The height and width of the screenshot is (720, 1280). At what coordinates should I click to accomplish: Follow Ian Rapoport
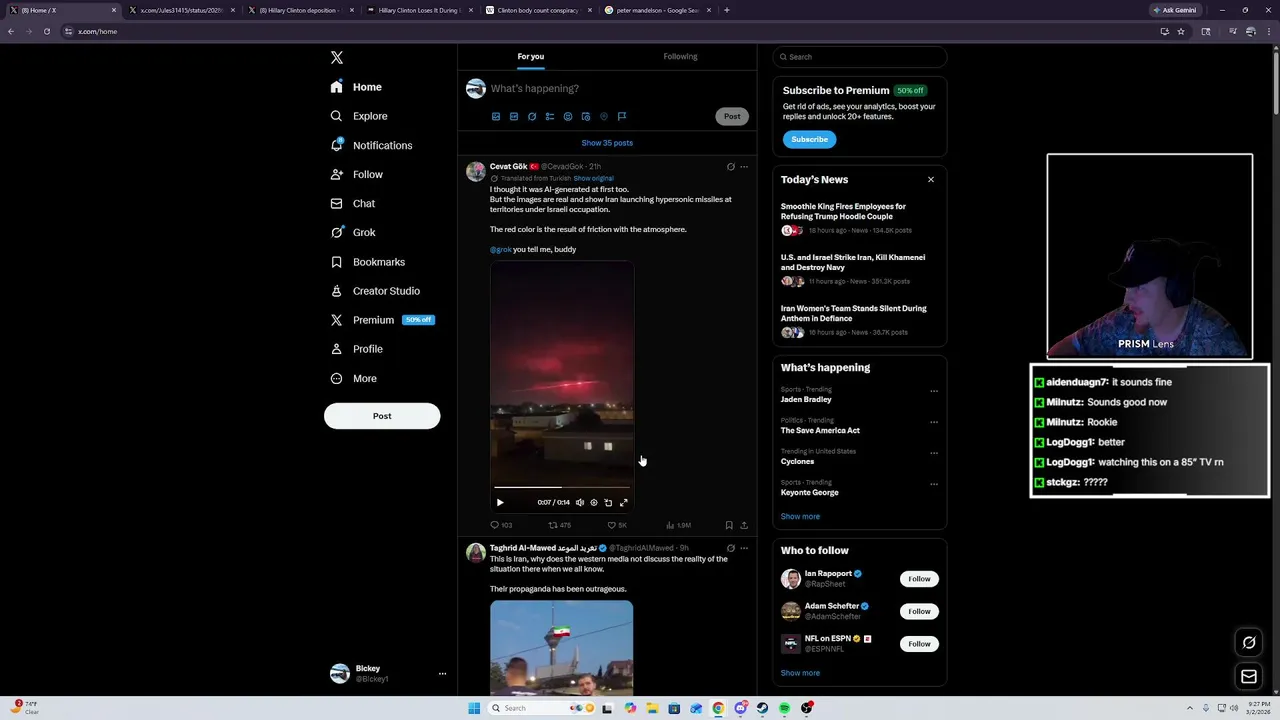919,579
